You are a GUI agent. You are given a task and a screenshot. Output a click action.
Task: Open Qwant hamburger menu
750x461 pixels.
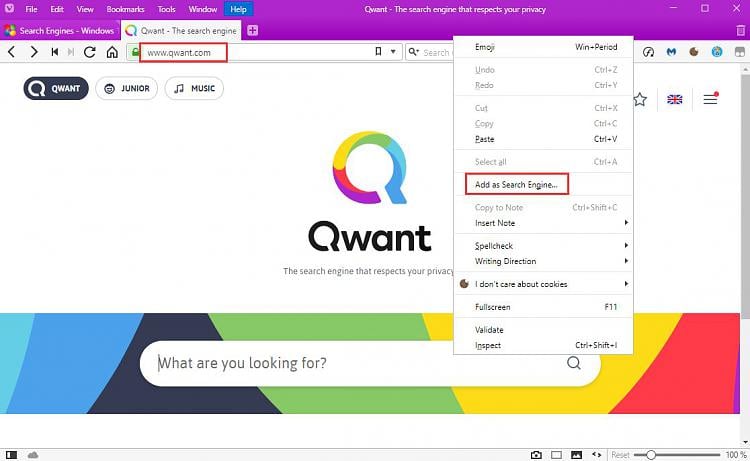click(x=710, y=99)
